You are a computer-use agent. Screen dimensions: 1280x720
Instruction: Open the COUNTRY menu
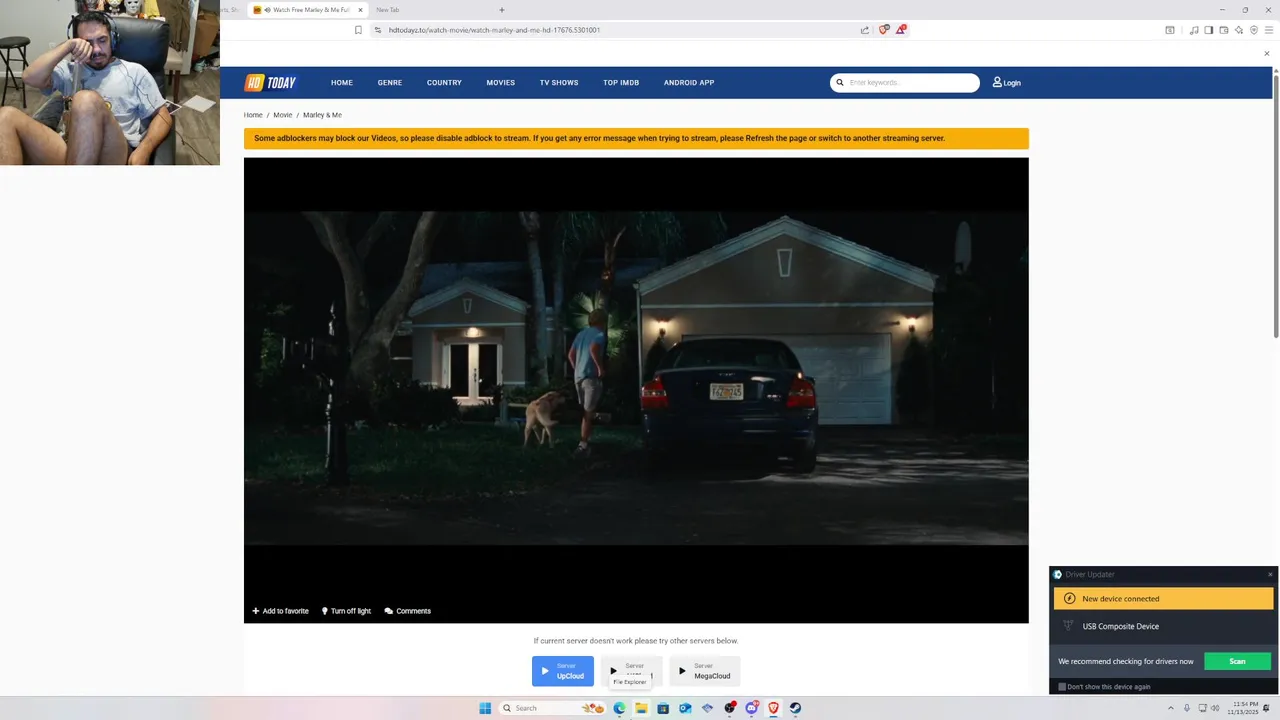coord(444,83)
